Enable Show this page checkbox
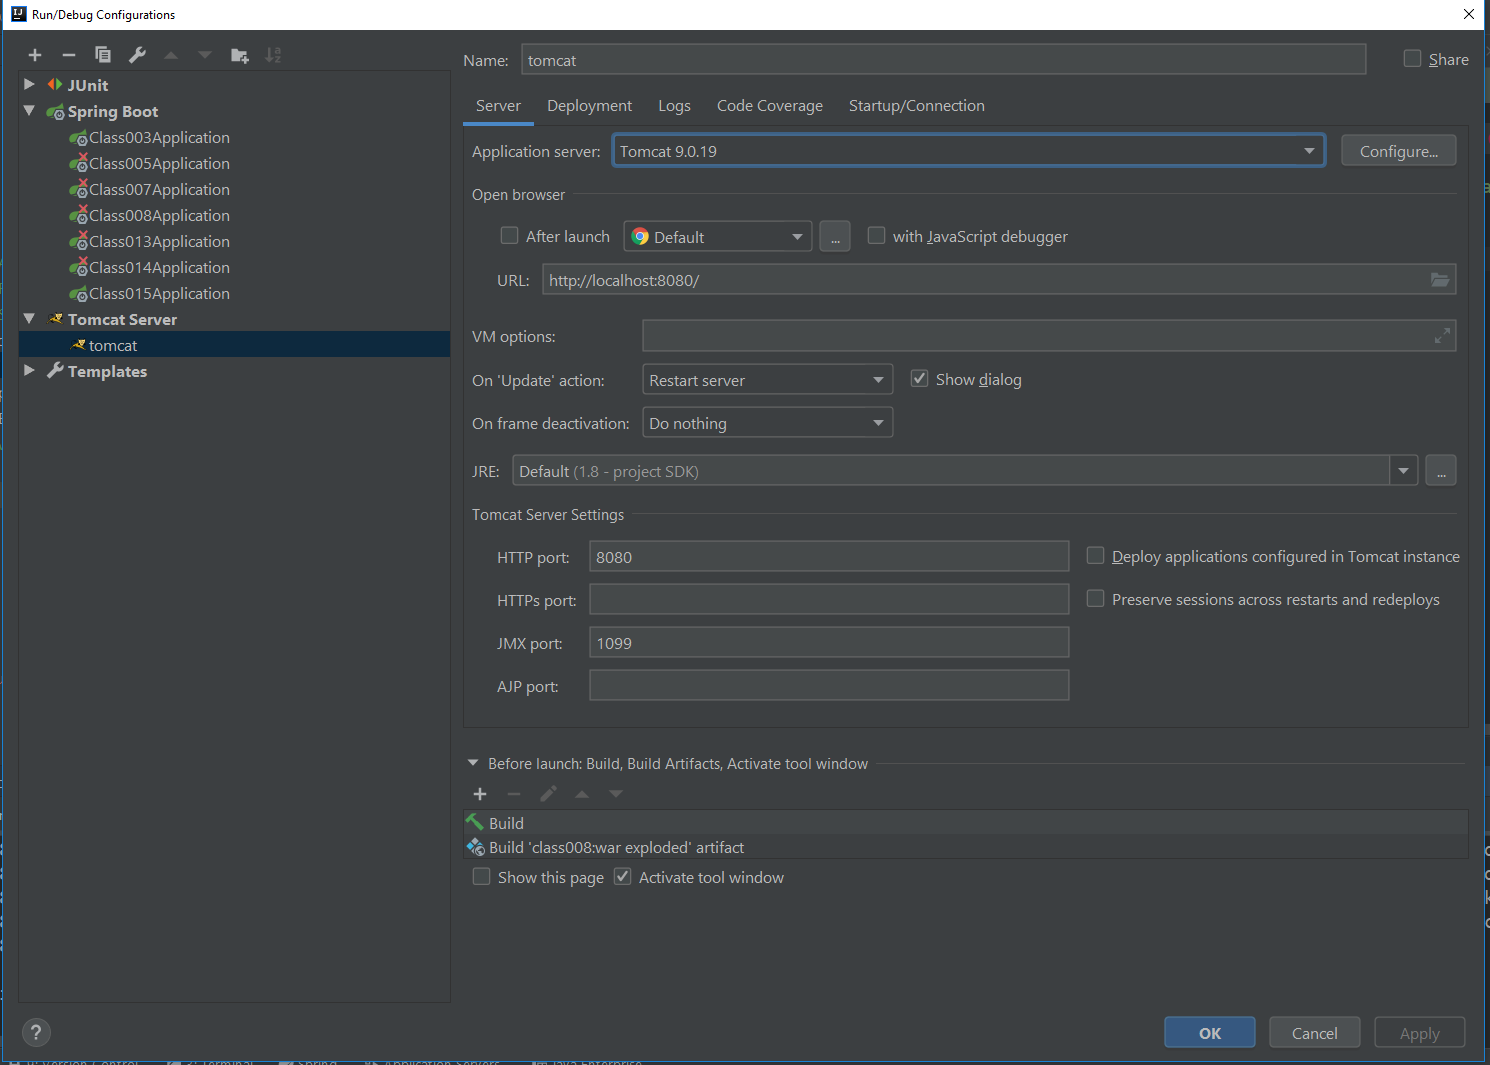The height and width of the screenshot is (1065, 1490). coord(481,876)
